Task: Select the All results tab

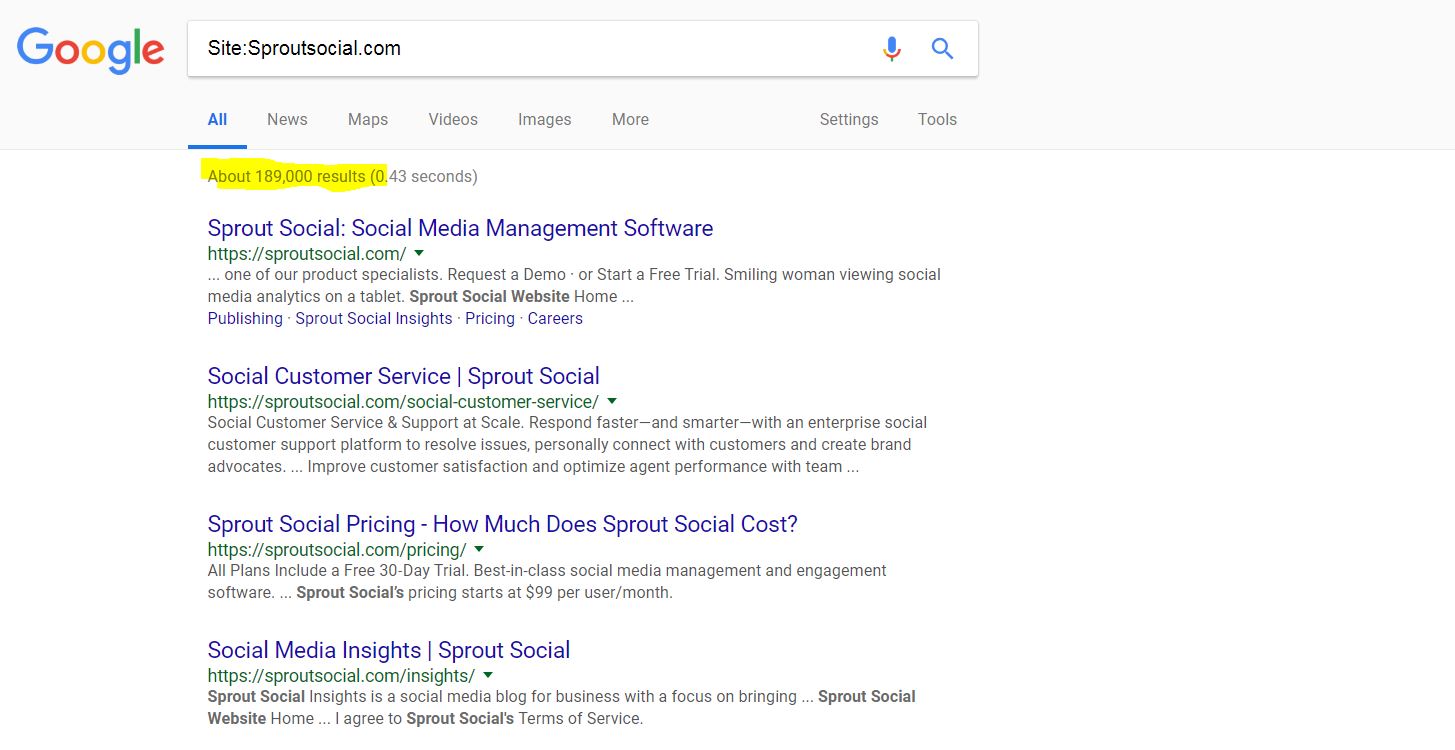Action: (x=217, y=119)
